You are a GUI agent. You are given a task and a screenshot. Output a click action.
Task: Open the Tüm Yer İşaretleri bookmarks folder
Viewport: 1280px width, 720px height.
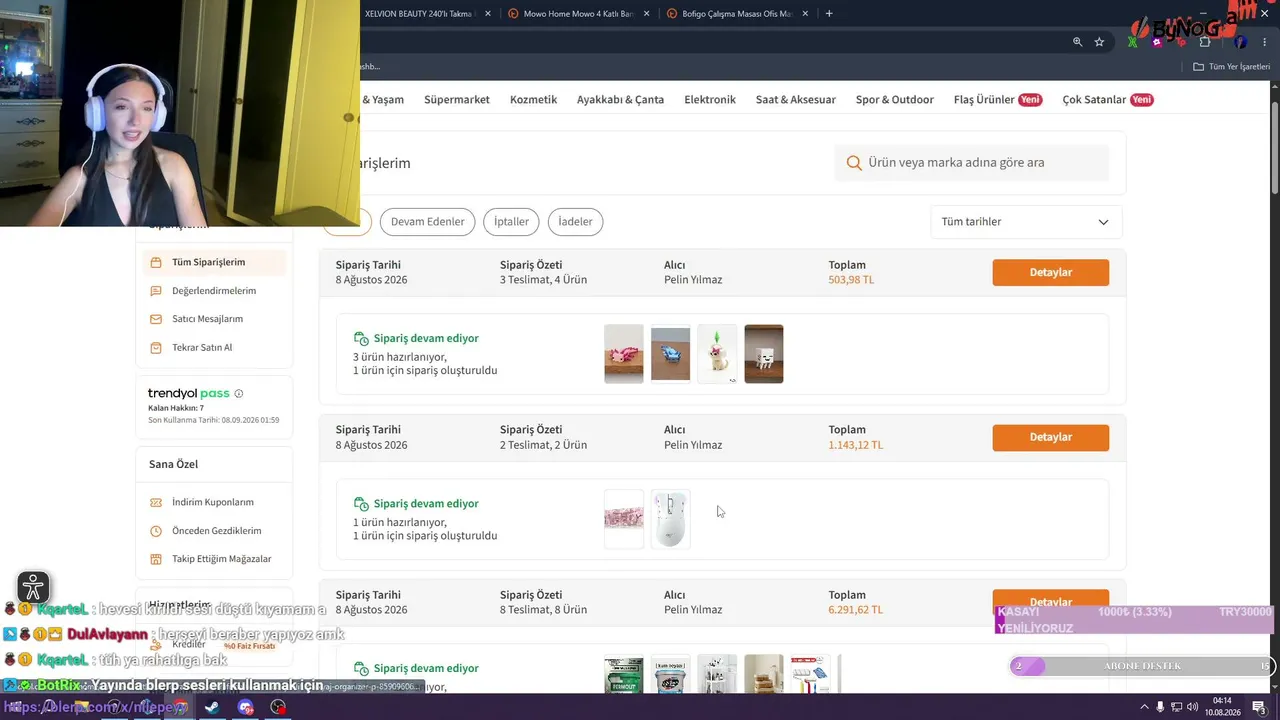coord(1232,67)
